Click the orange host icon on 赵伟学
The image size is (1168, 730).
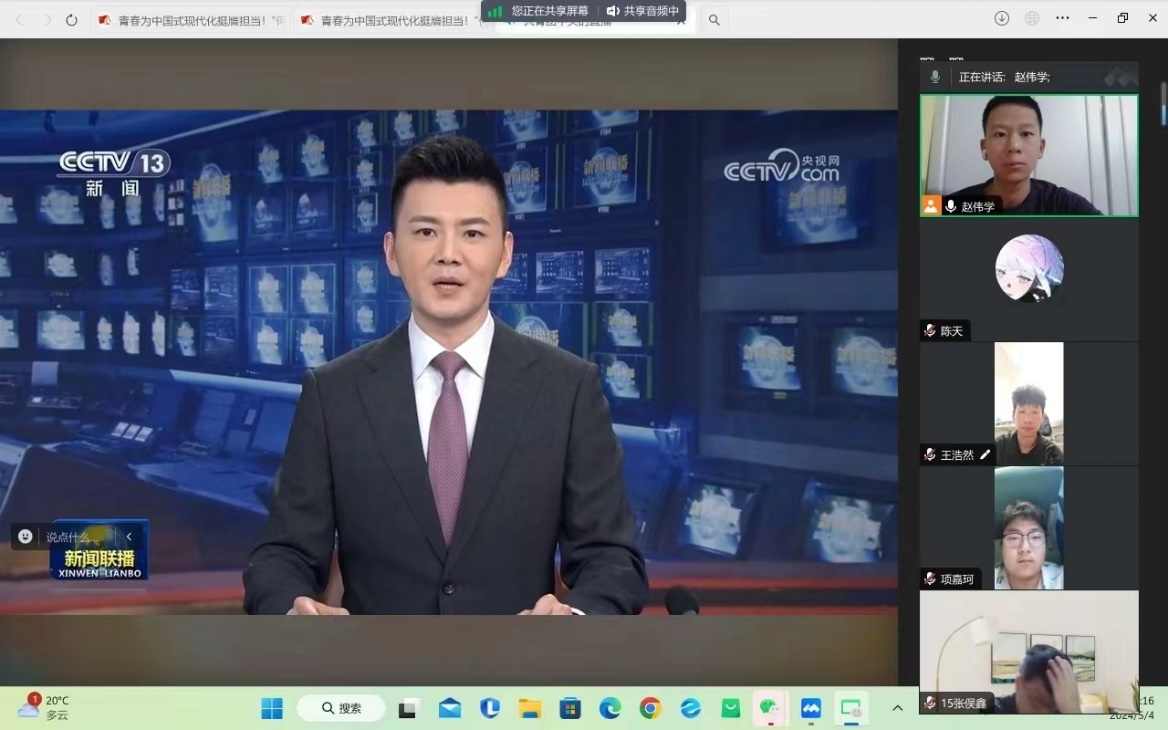pos(931,206)
